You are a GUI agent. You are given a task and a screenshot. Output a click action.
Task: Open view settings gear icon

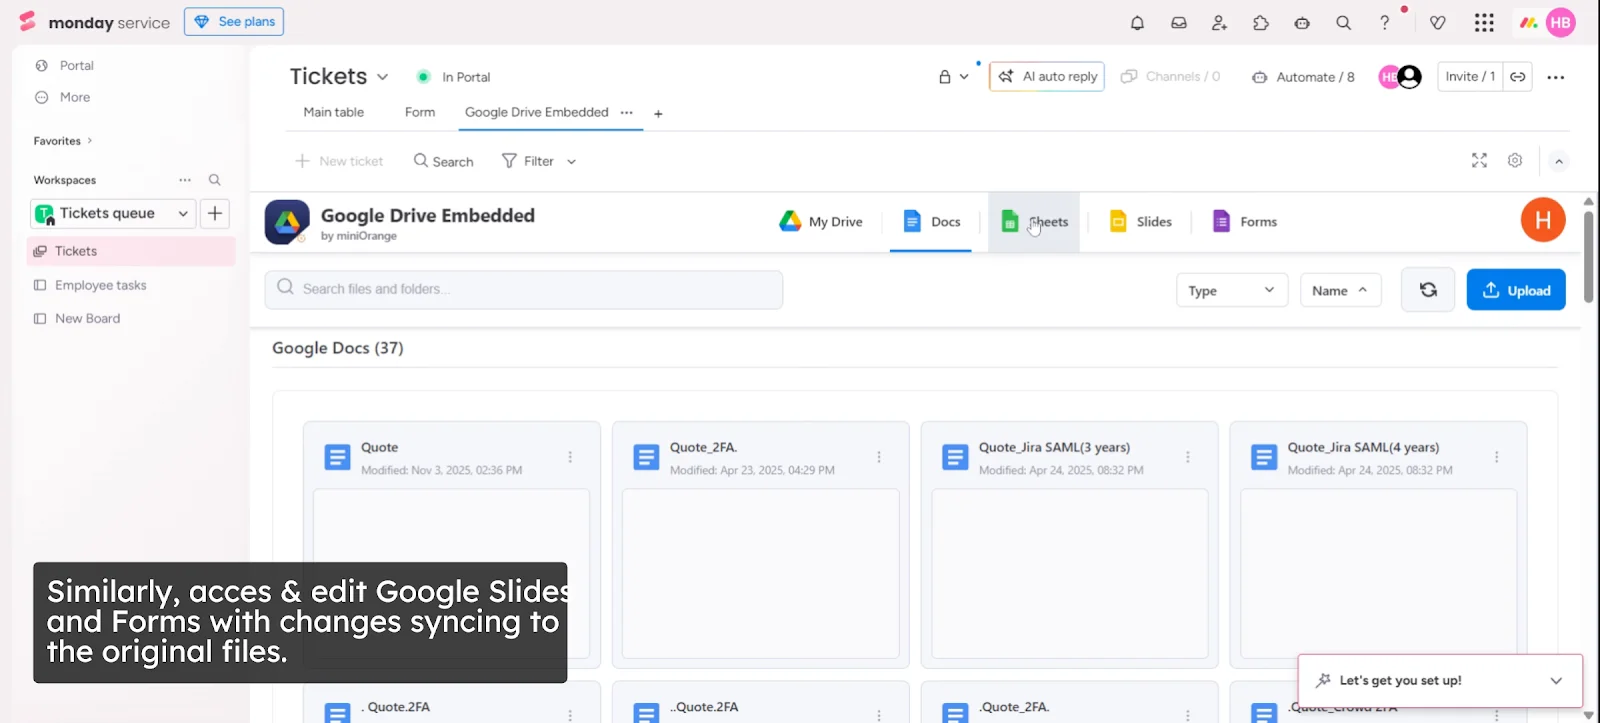point(1515,160)
